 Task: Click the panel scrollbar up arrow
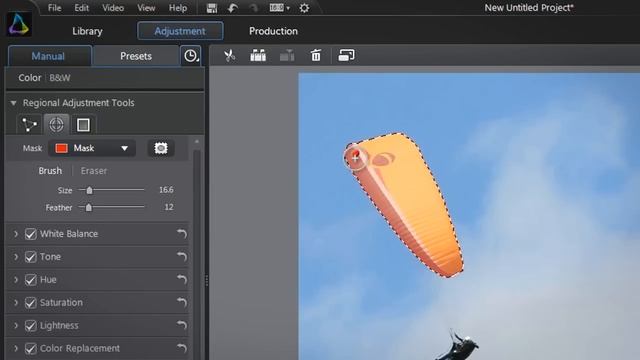click(197, 142)
